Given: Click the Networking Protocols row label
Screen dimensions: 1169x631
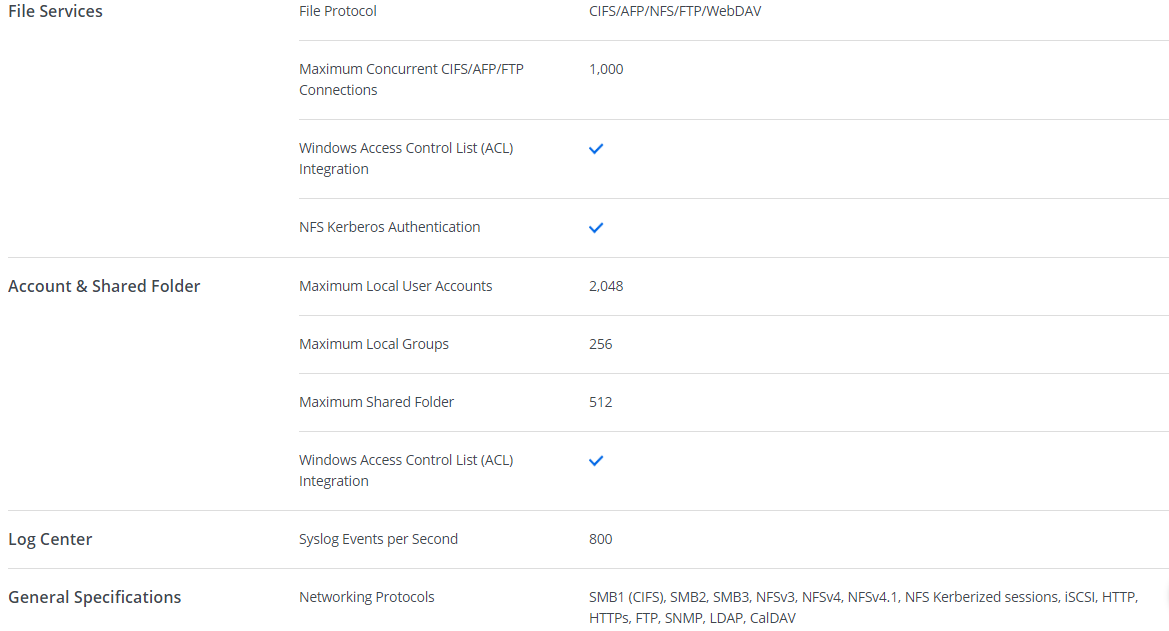Looking at the screenshot, I should click(366, 597).
